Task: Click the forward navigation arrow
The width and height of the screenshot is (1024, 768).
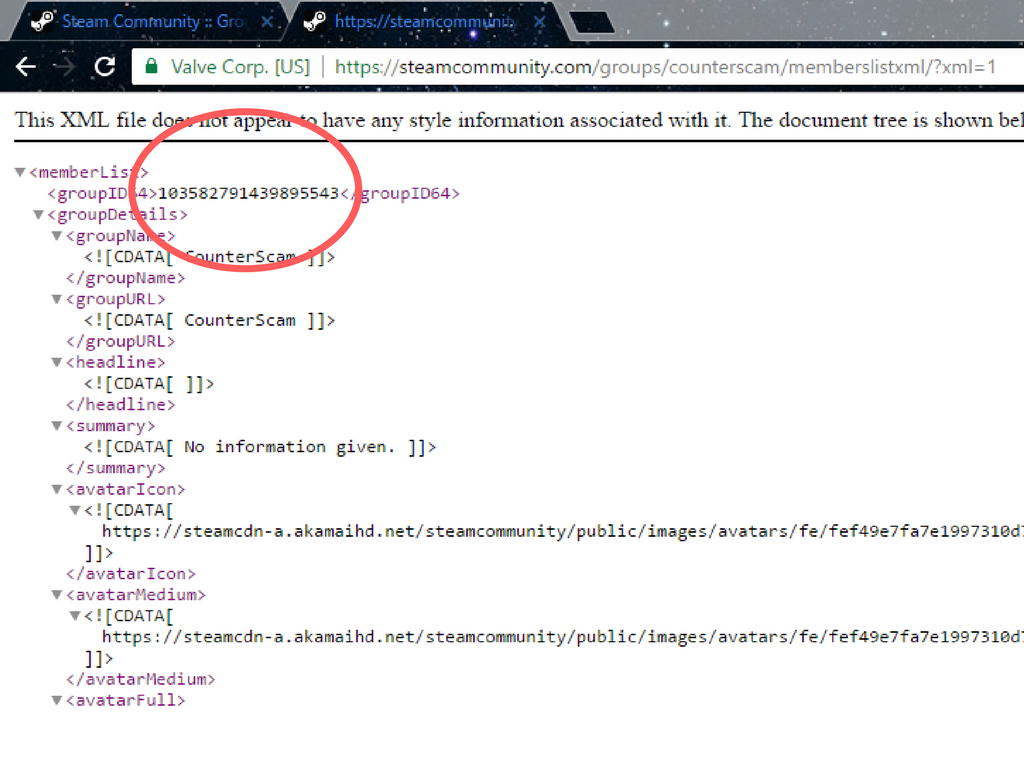Action: 64,67
